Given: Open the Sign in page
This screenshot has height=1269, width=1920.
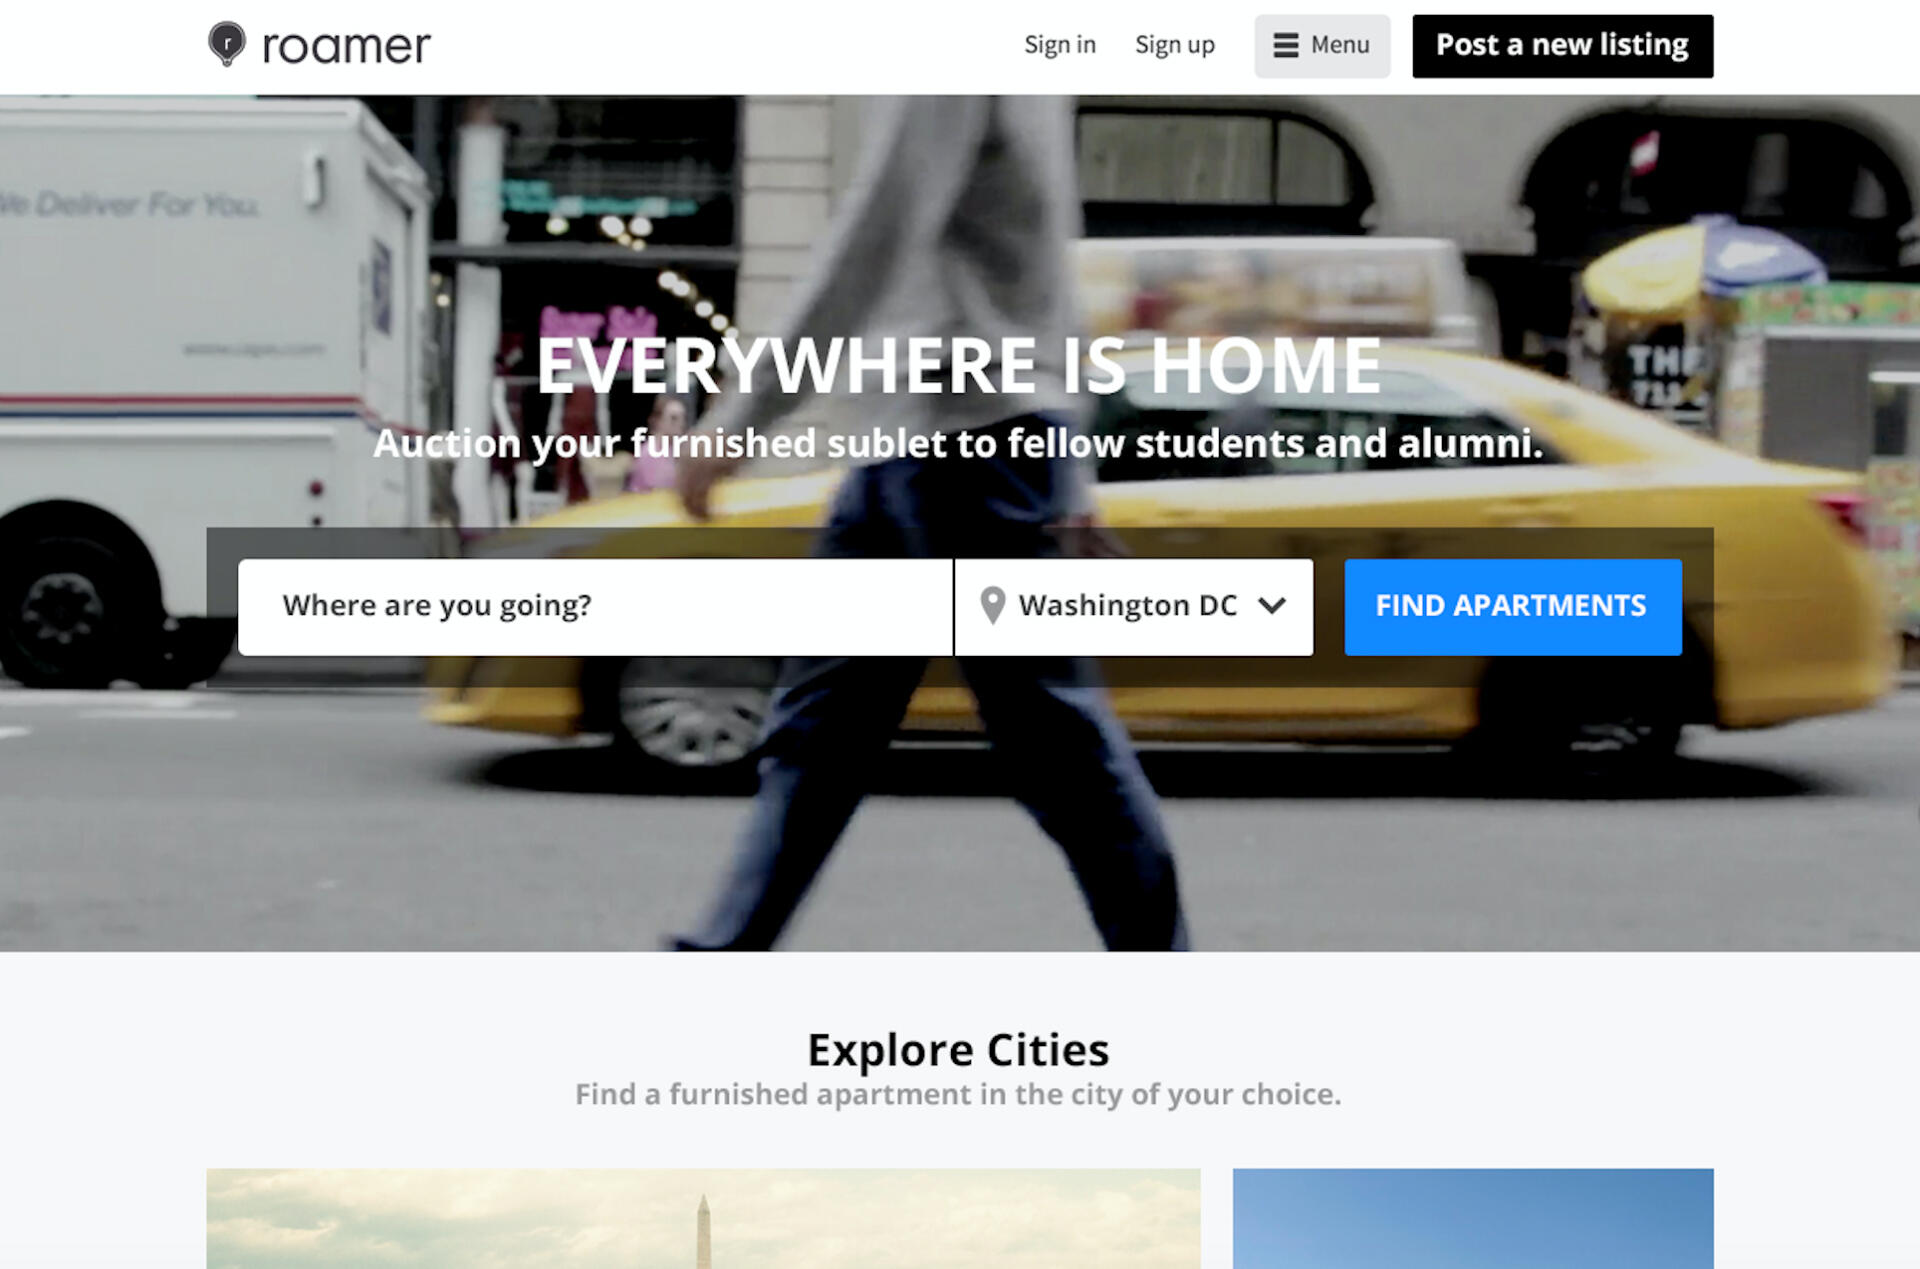Looking at the screenshot, I should pyautogui.click(x=1060, y=45).
